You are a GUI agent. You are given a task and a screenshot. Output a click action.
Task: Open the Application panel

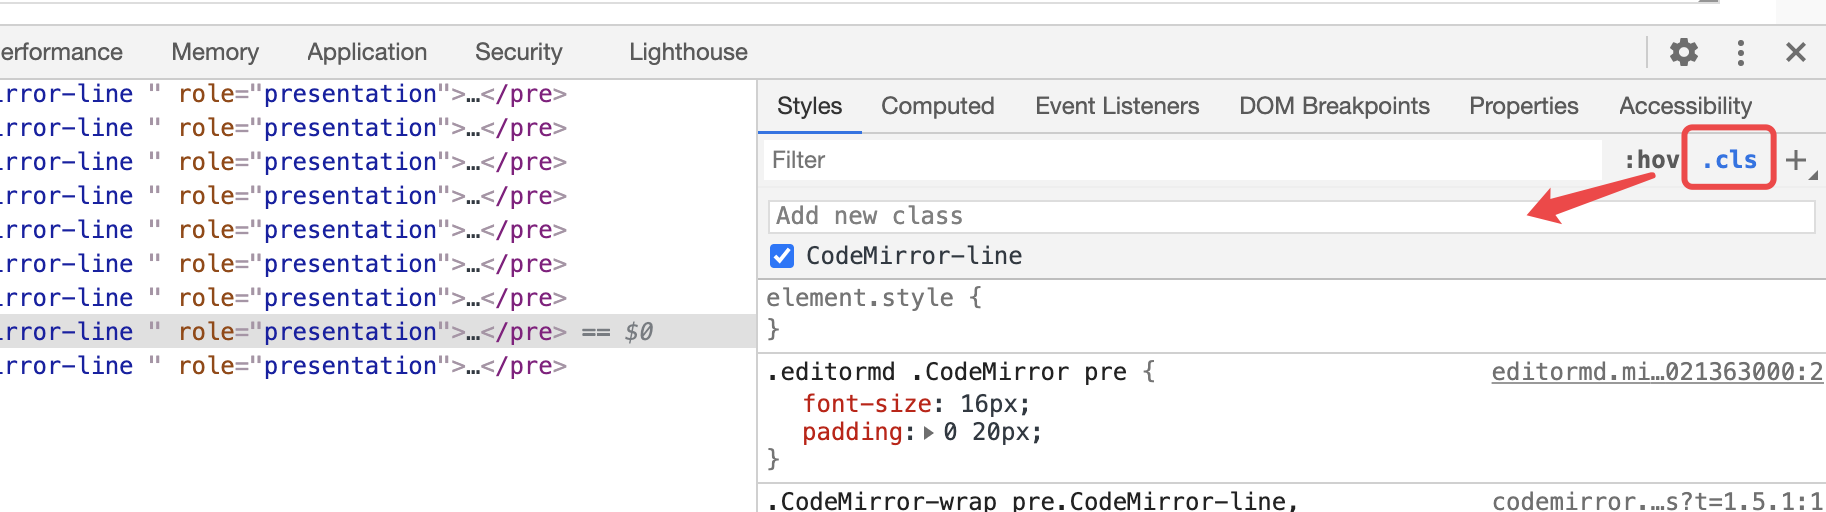(x=367, y=52)
